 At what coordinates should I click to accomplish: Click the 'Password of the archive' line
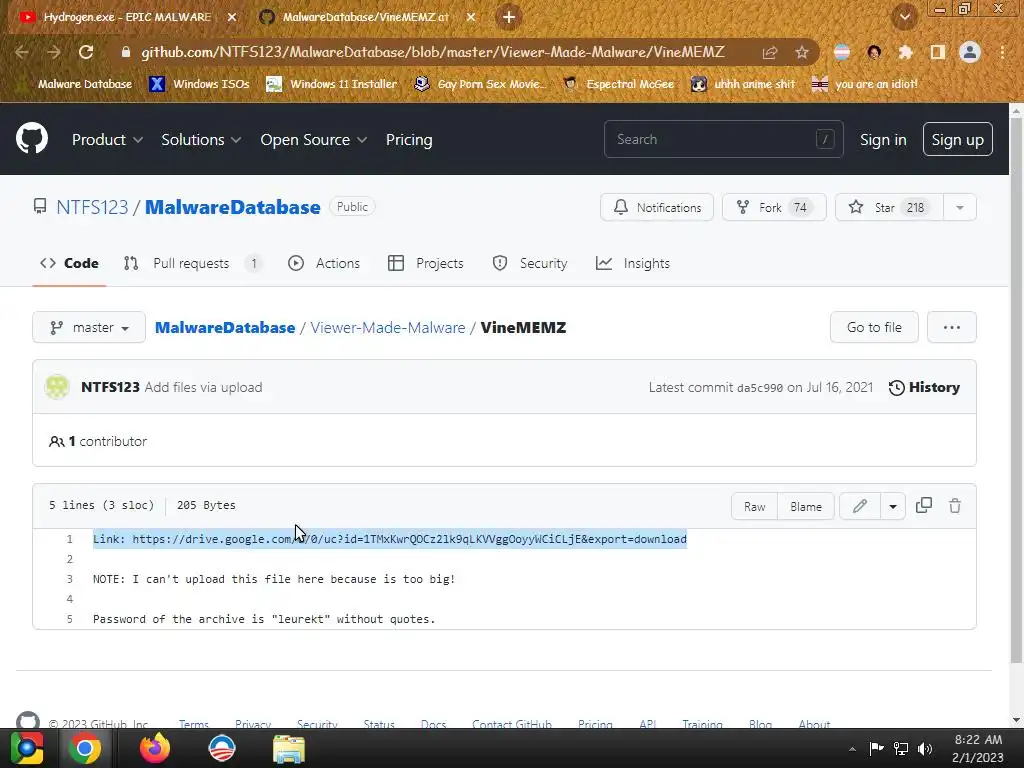[x=264, y=618]
